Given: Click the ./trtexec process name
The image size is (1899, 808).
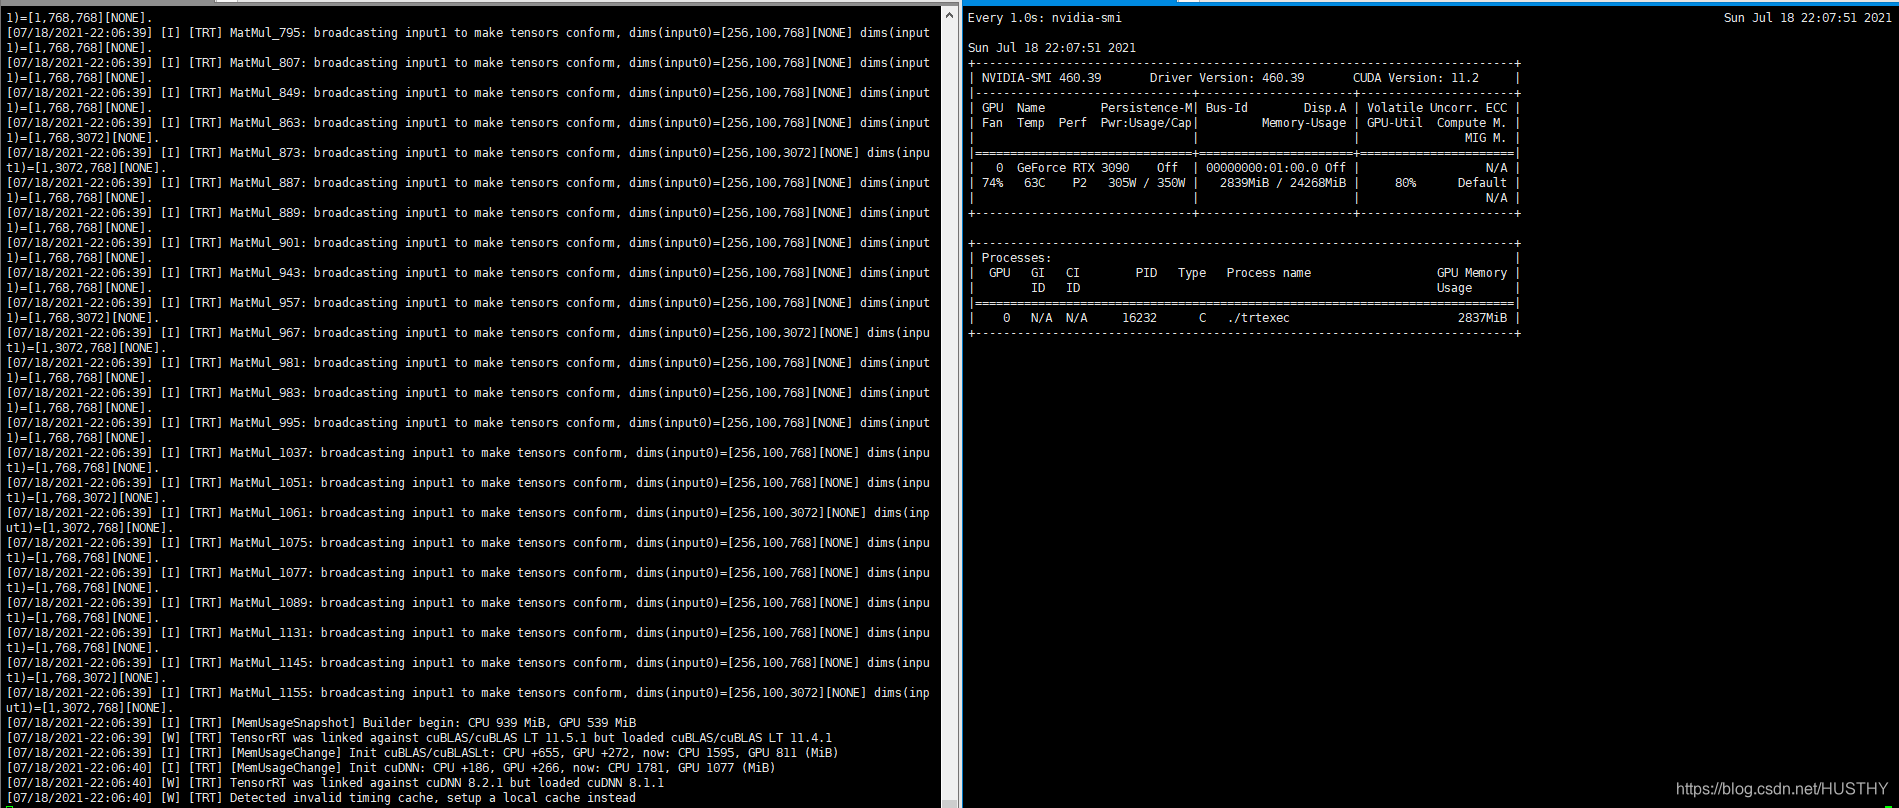Looking at the screenshot, I should [x=1258, y=318].
